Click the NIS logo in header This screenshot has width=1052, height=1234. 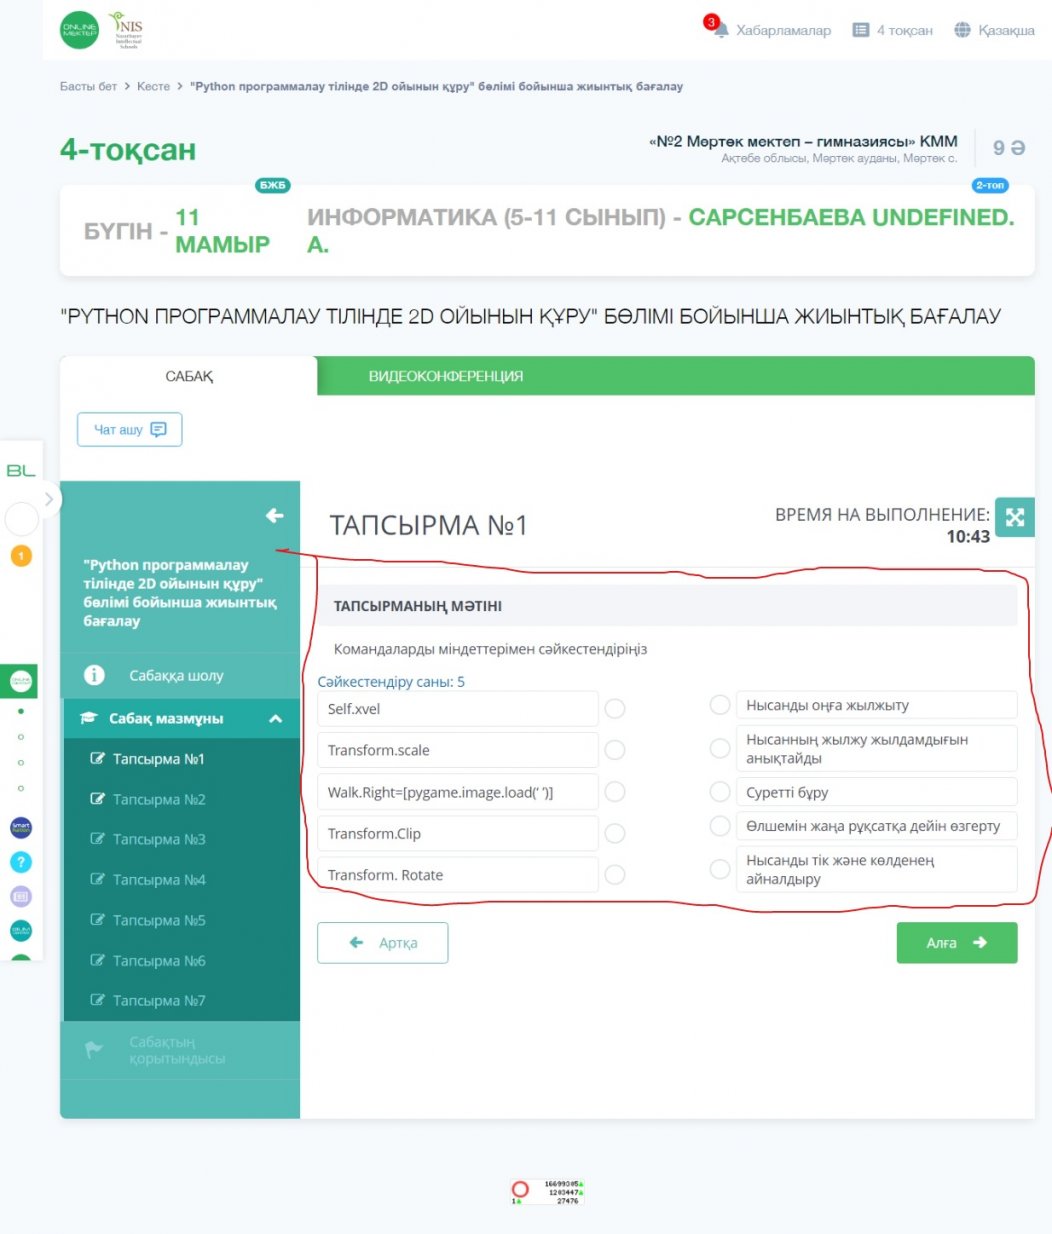127,30
